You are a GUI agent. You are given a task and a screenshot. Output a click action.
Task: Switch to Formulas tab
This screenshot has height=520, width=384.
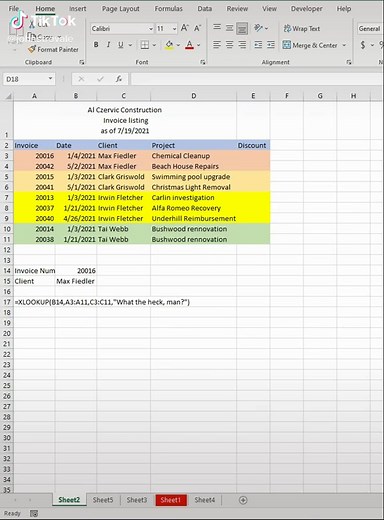click(168, 9)
